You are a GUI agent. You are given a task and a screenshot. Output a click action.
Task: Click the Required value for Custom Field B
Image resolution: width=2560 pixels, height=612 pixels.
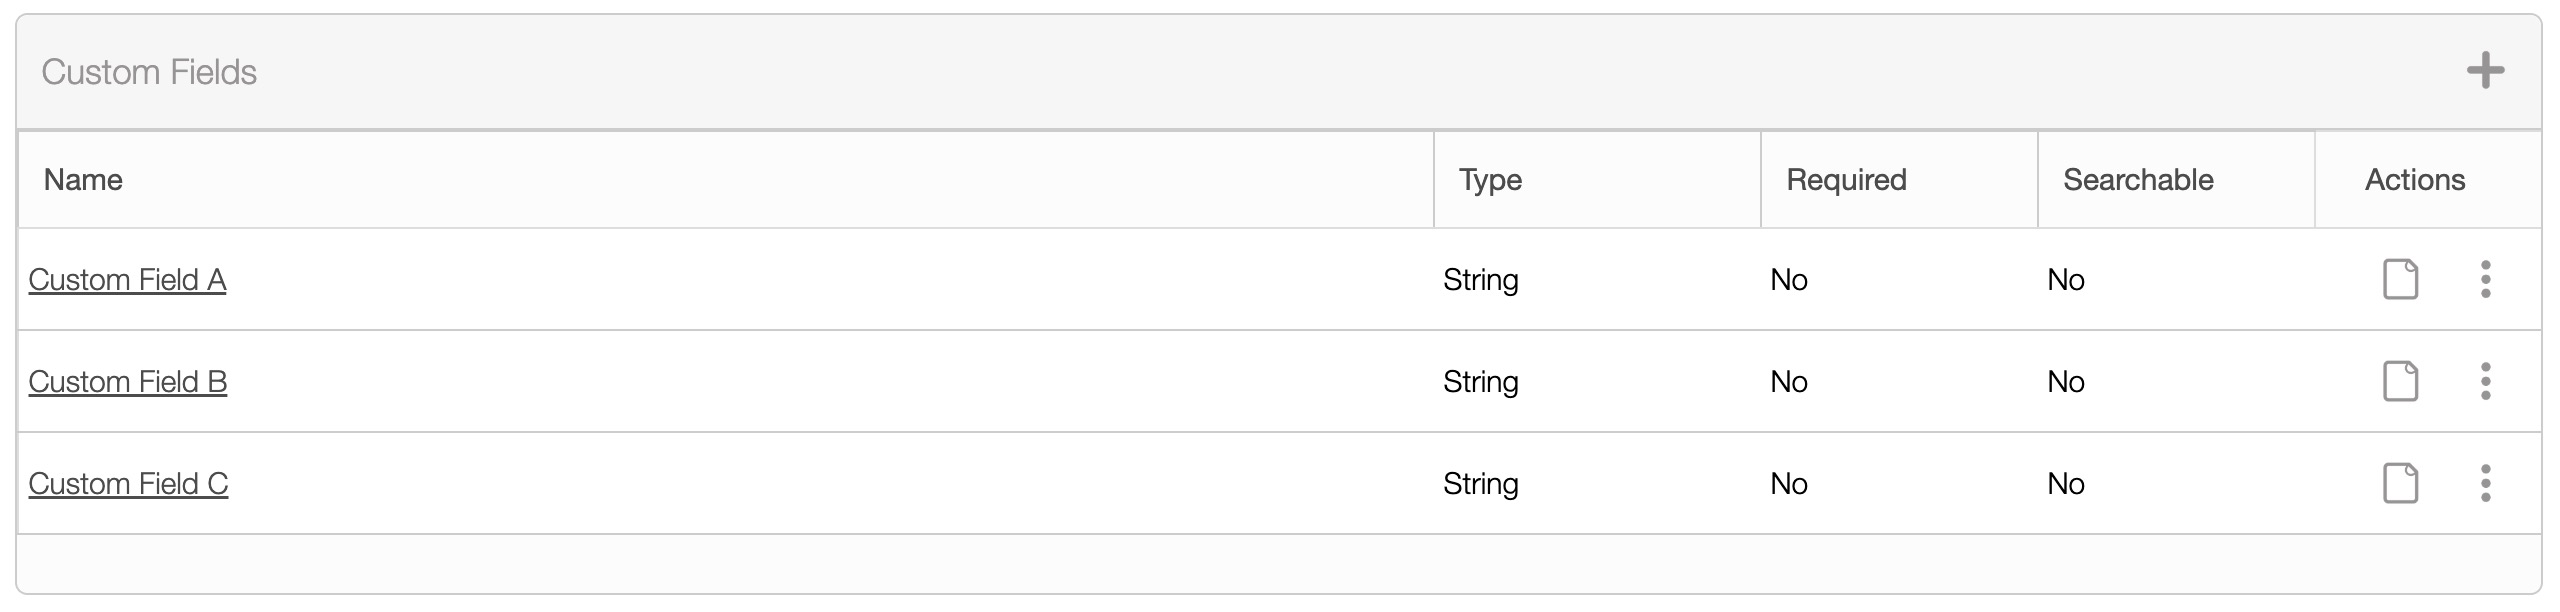coord(1788,382)
